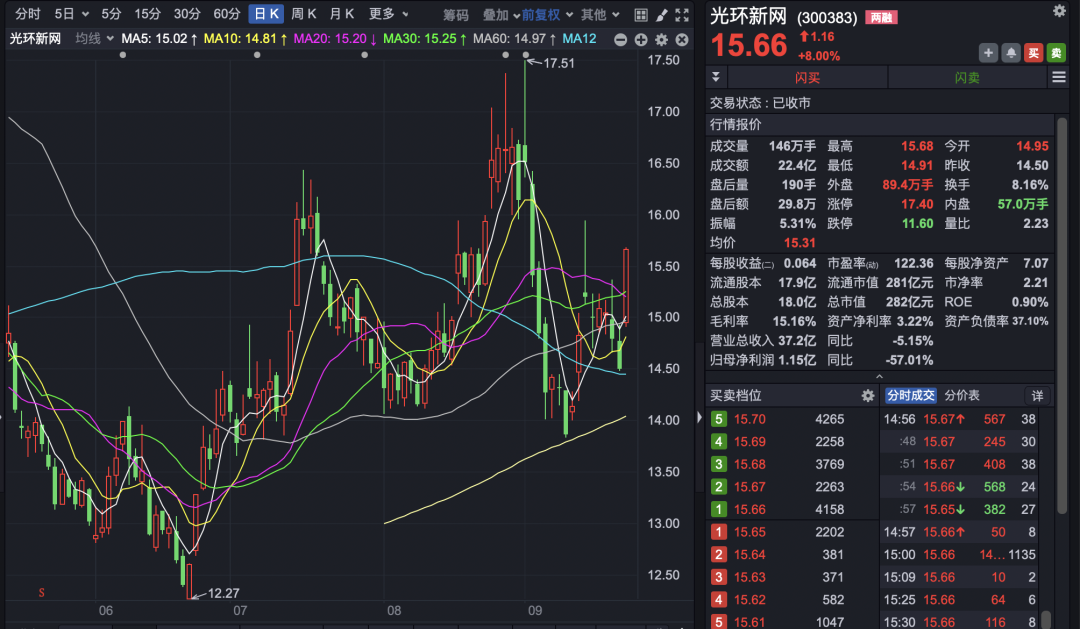The image size is (1080, 629).
Task: Zoom out chart with minus circle icon
Action: [x=621, y=39]
